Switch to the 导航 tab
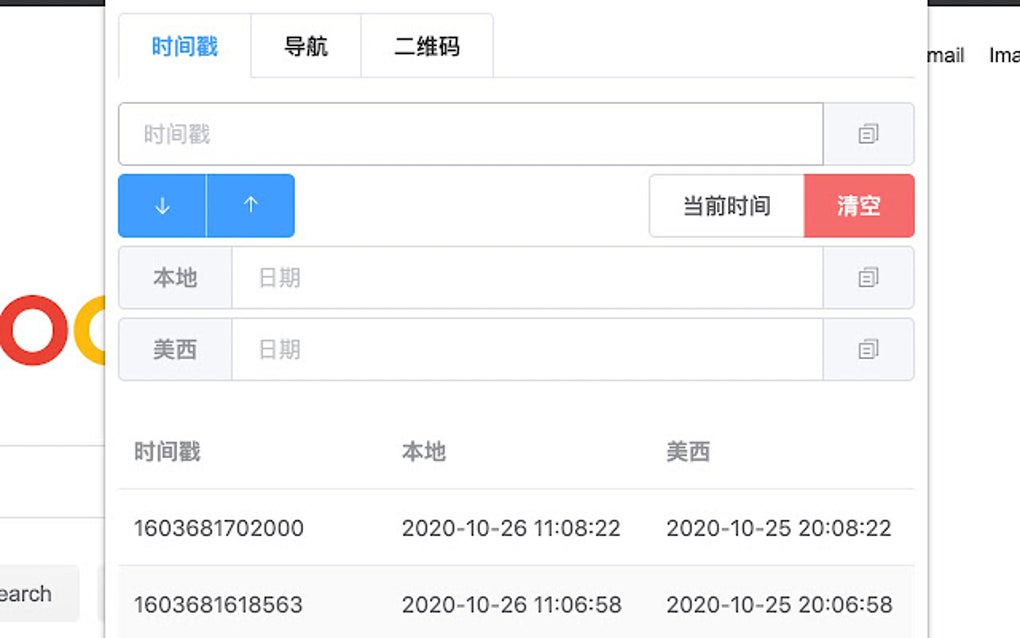This screenshot has width=1020, height=638. (x=306, y=45)
